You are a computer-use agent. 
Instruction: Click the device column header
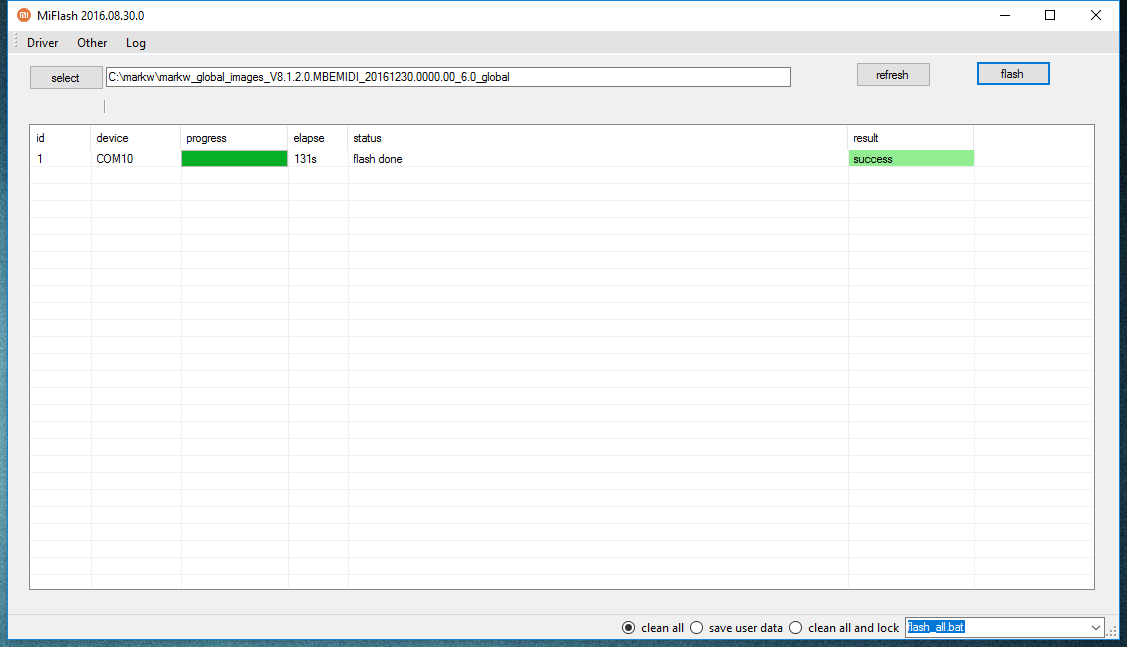(135, 138)
